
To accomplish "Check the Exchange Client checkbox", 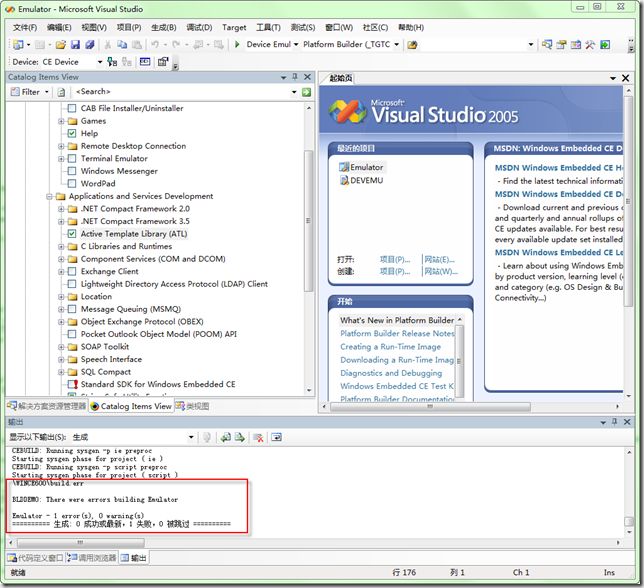I will [72, 271].
